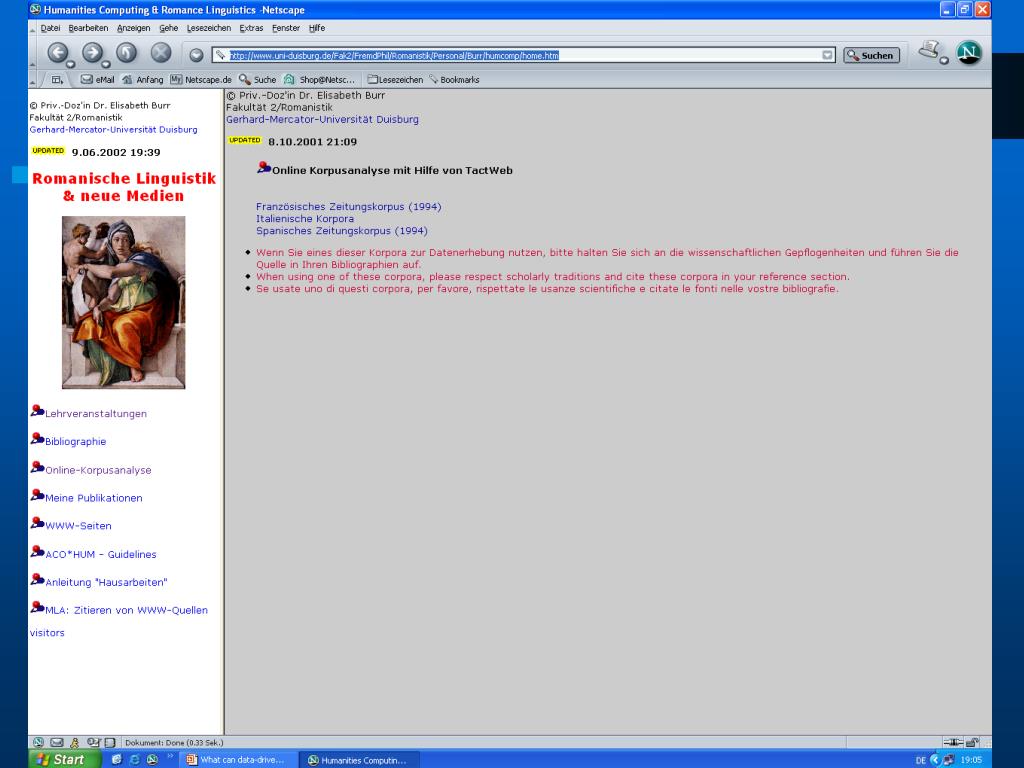Click the Bookmarks toolbar item
1024x768 pixels.
(454, 80)
